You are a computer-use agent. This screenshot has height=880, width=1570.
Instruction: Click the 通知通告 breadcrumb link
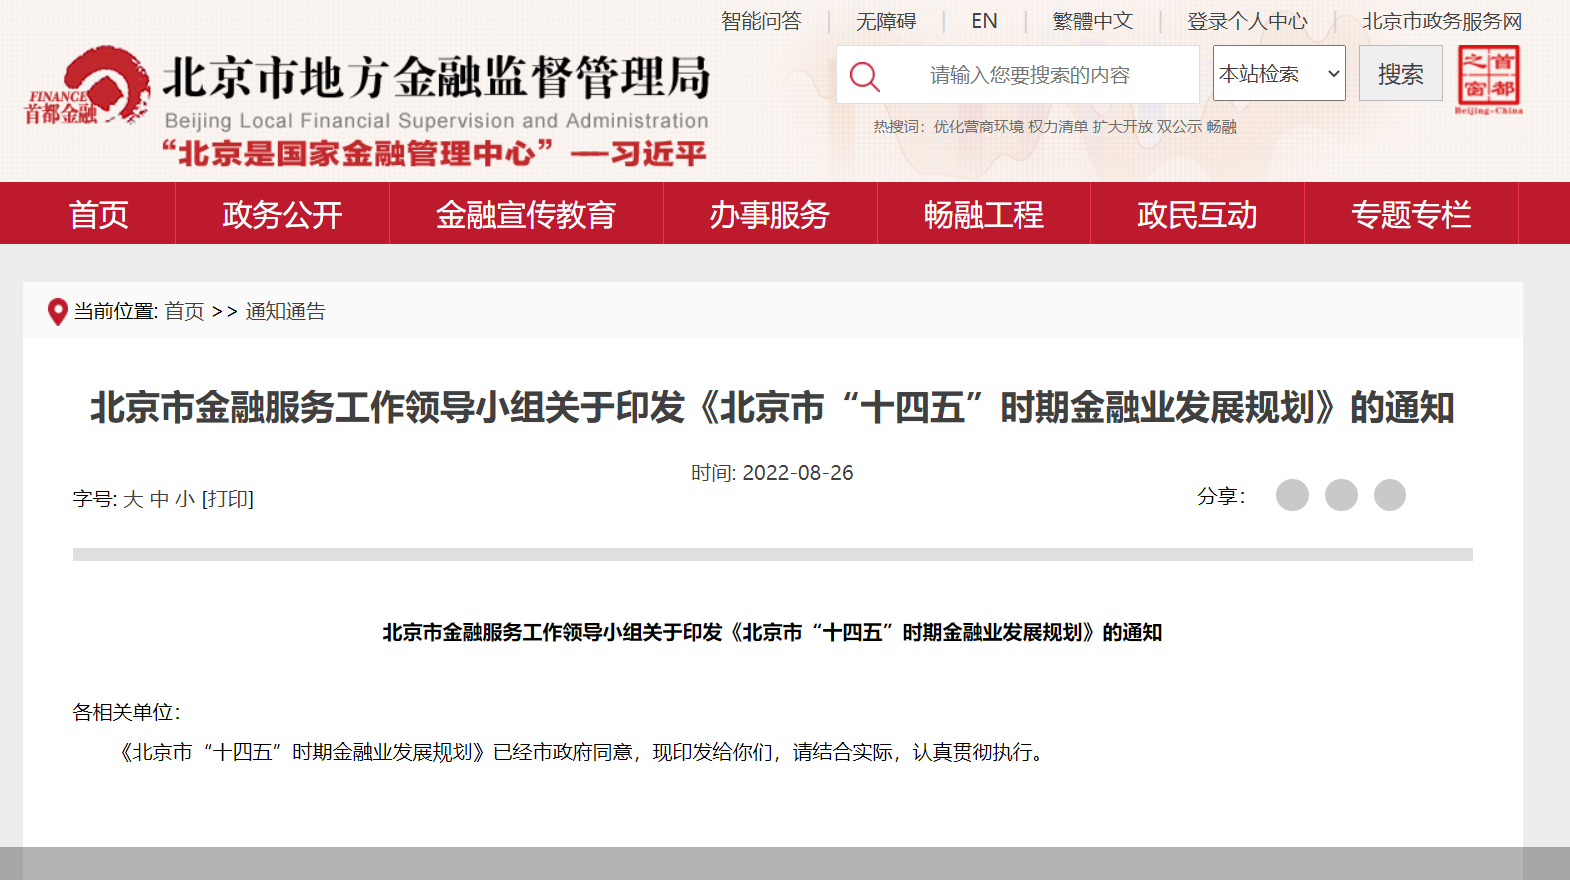[285, 312]
